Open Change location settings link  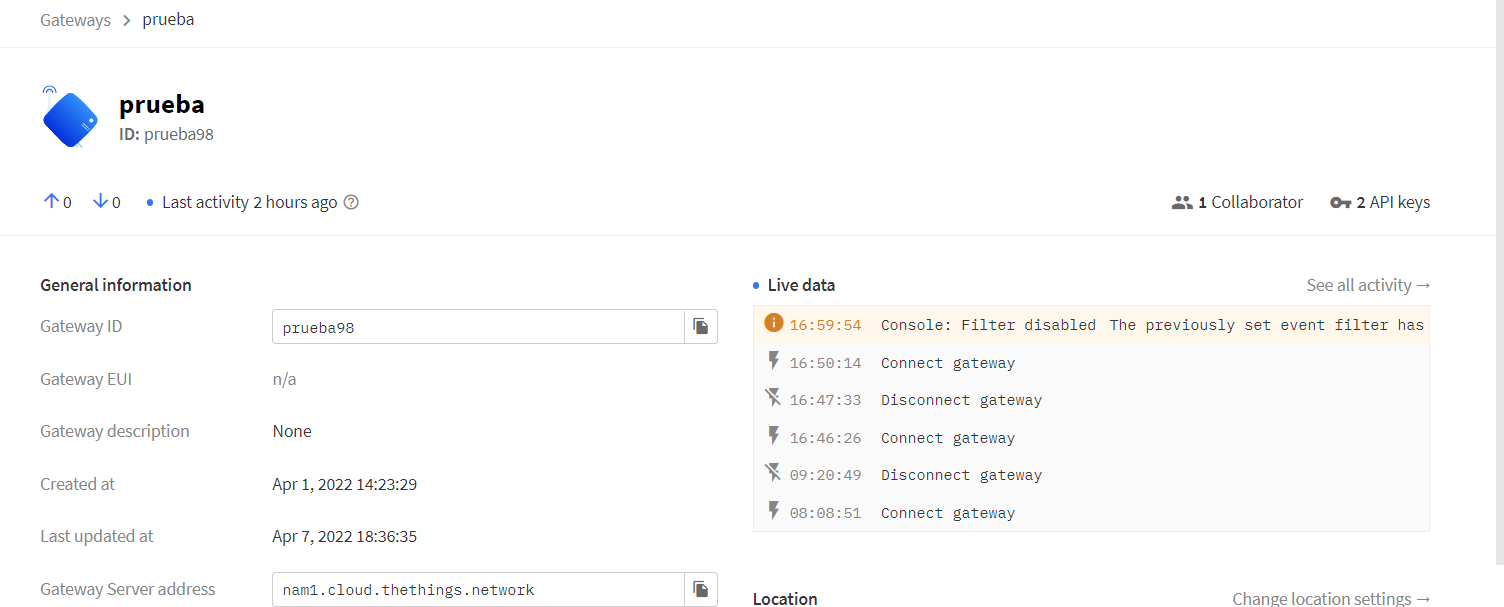tap(1331, 598)
